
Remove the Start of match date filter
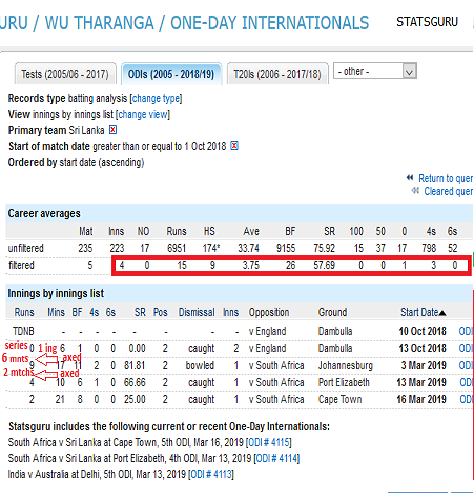pyautogui.click(x=234, y=146)
